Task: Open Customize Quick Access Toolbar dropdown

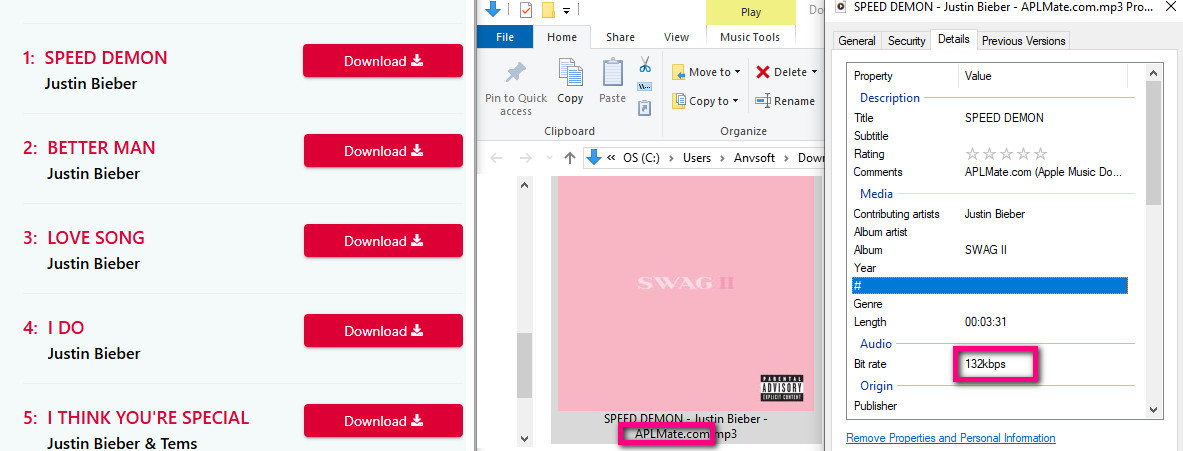Action: click(x=566, y=11)
